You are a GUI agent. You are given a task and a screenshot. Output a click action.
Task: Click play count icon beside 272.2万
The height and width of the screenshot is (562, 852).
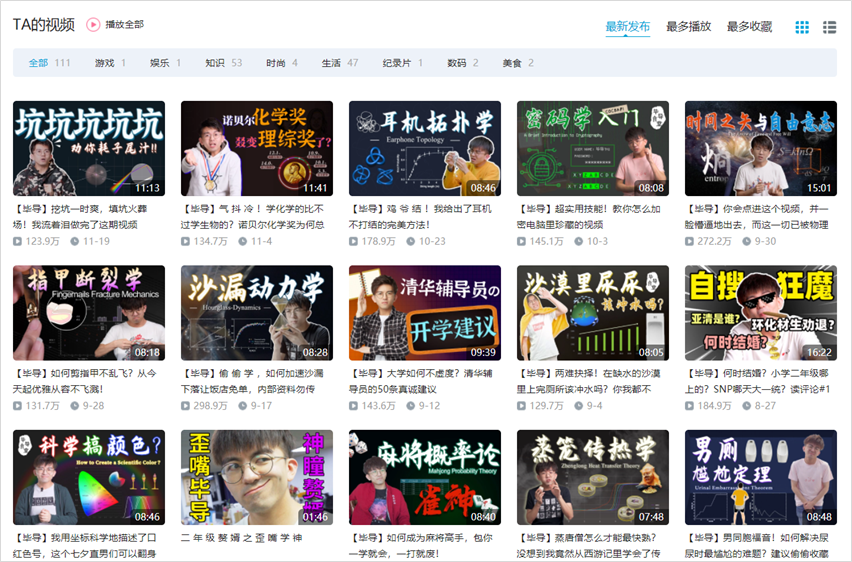click(x=689, y=241)
